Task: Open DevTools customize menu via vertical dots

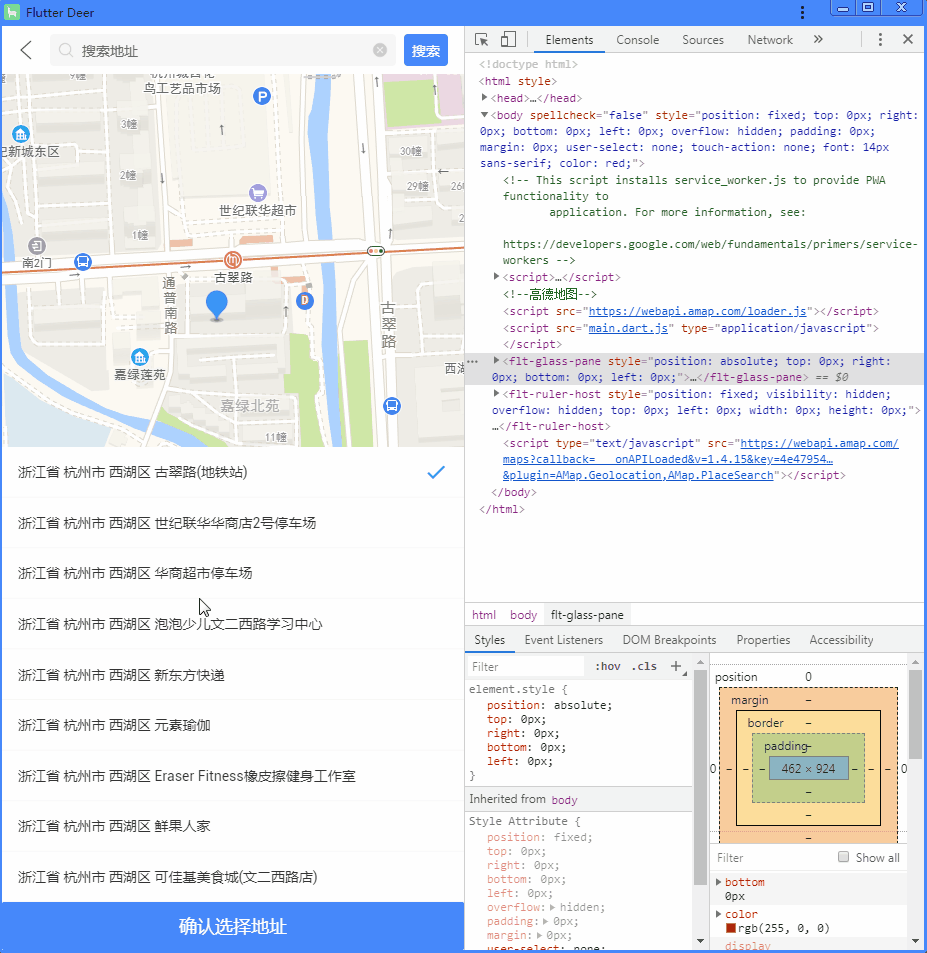Action: pos(881,39)
